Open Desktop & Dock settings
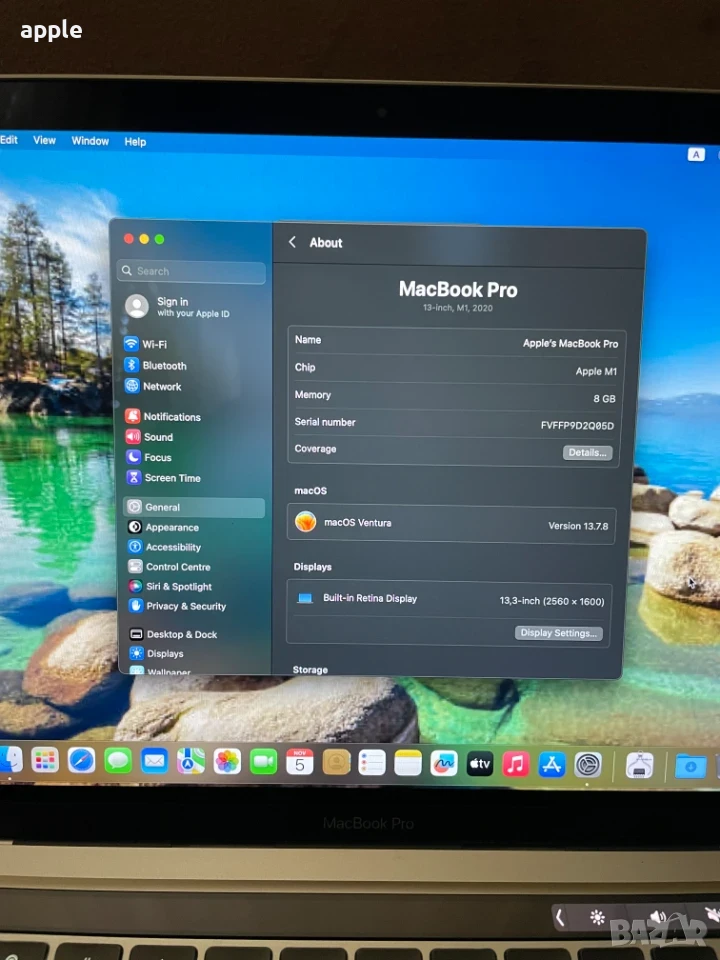 point(173,634)
